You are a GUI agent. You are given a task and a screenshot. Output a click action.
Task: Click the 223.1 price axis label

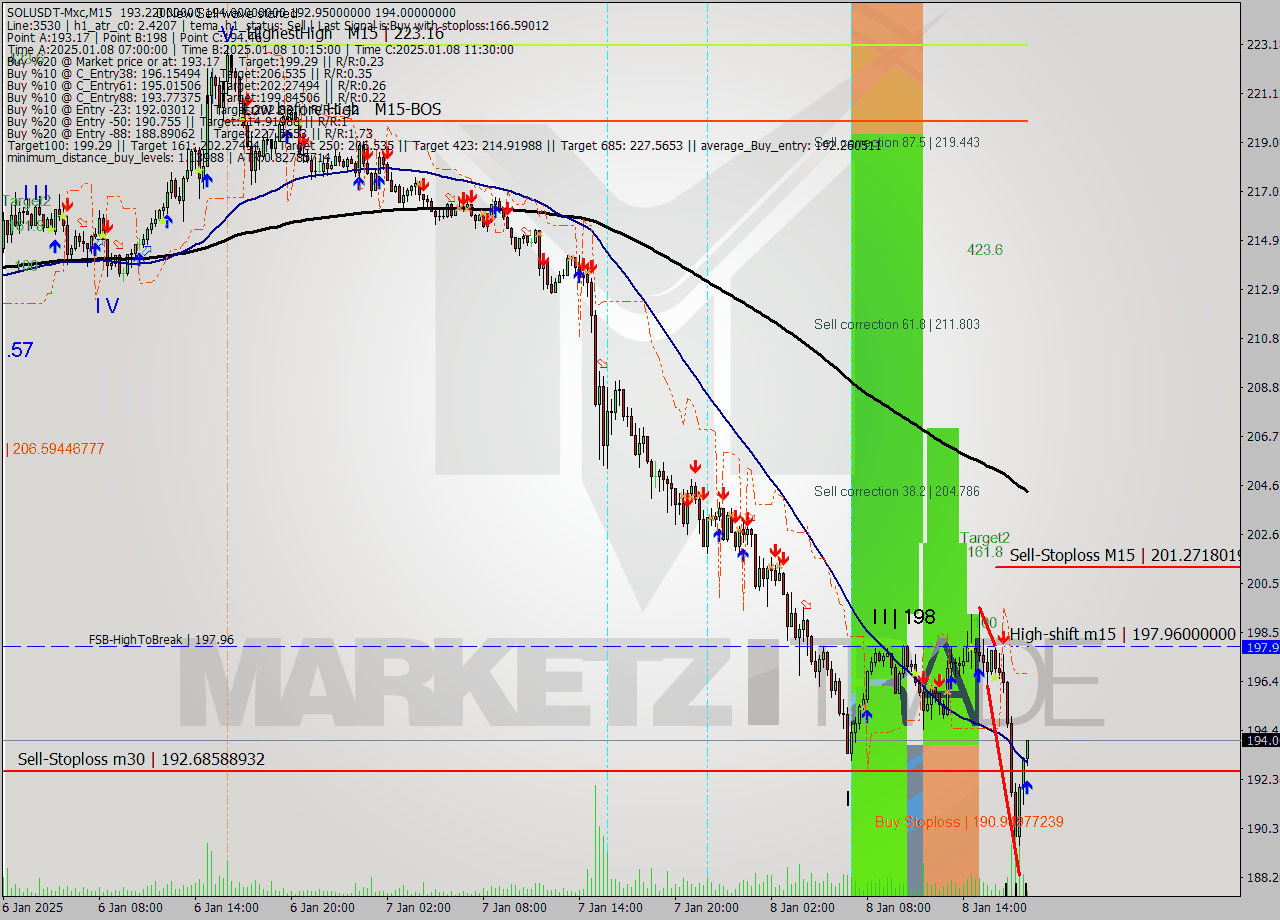pyautogui.click(x=1261, y=44)
